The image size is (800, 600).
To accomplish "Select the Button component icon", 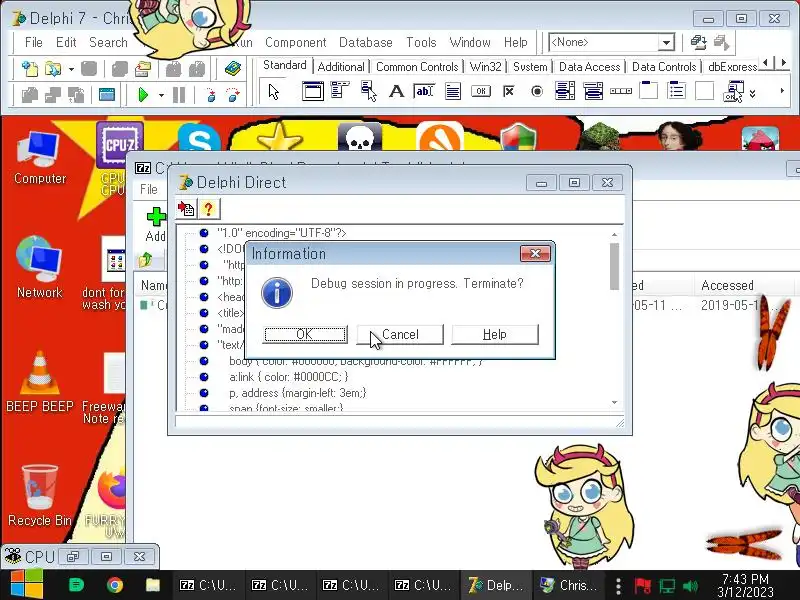I will 481,92.
